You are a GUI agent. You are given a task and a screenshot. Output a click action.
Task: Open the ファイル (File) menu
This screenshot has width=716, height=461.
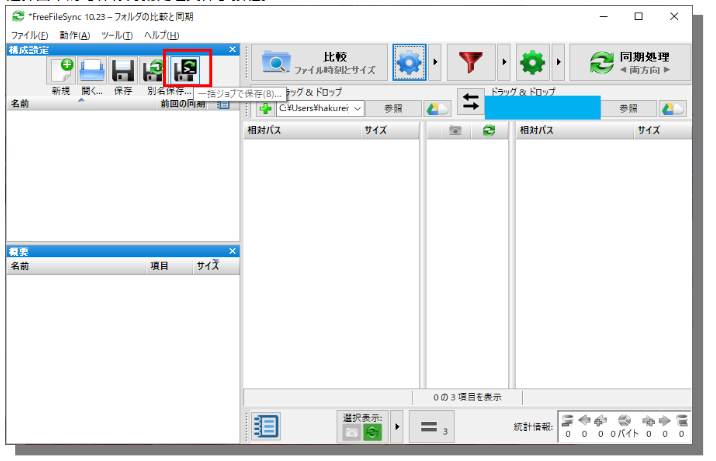pyautogui.click(x=29, y=35)
